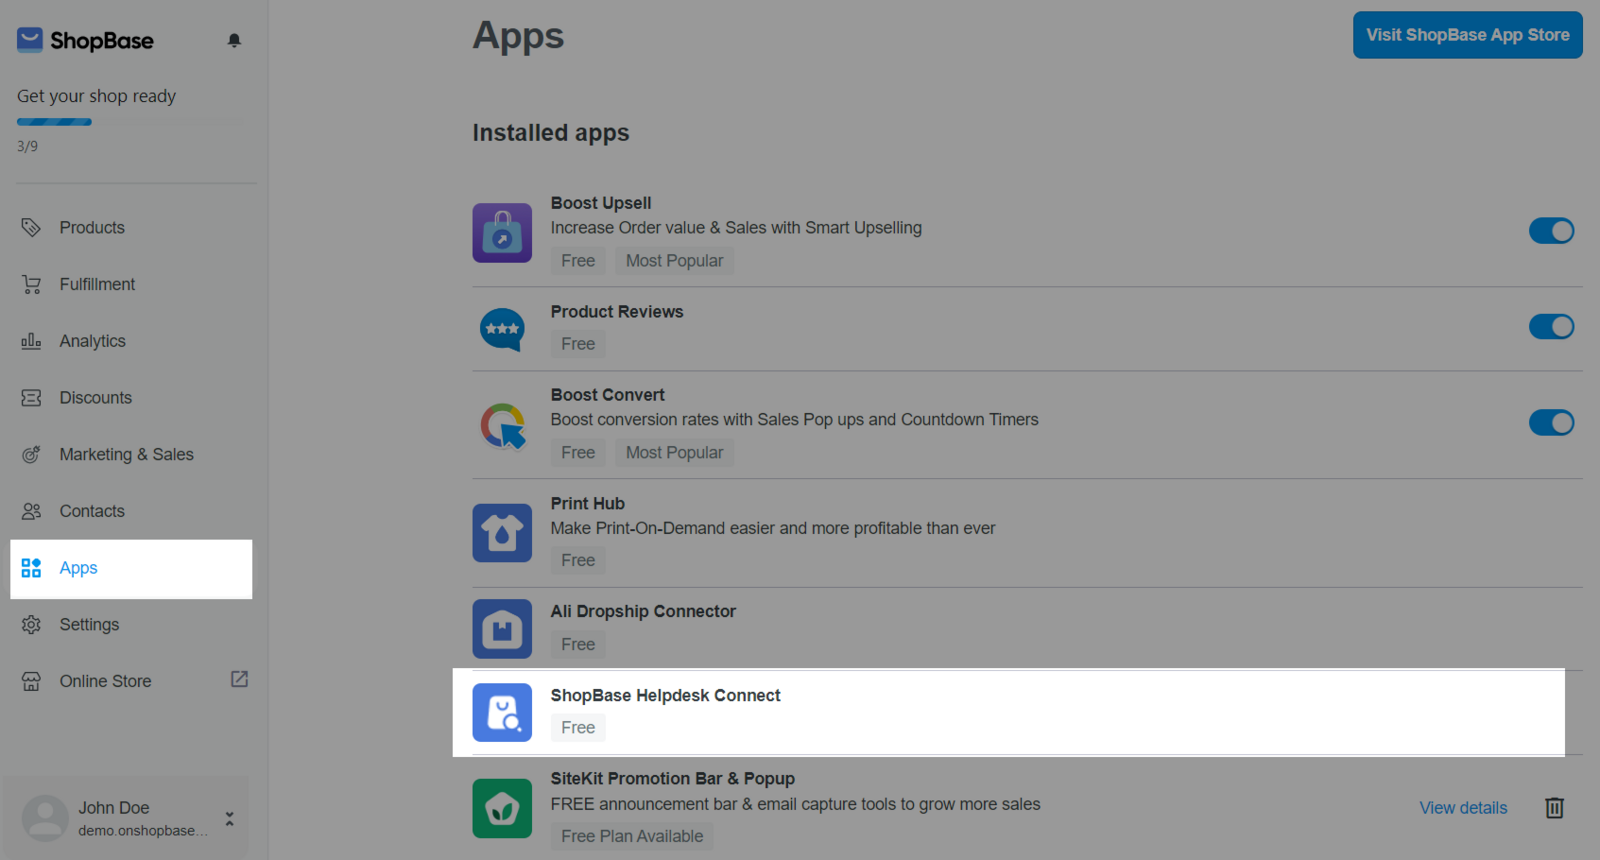Click the Products tag icon
This screenshot has height=860, width=1600.
pyautogui.click(x=31, y=228)
